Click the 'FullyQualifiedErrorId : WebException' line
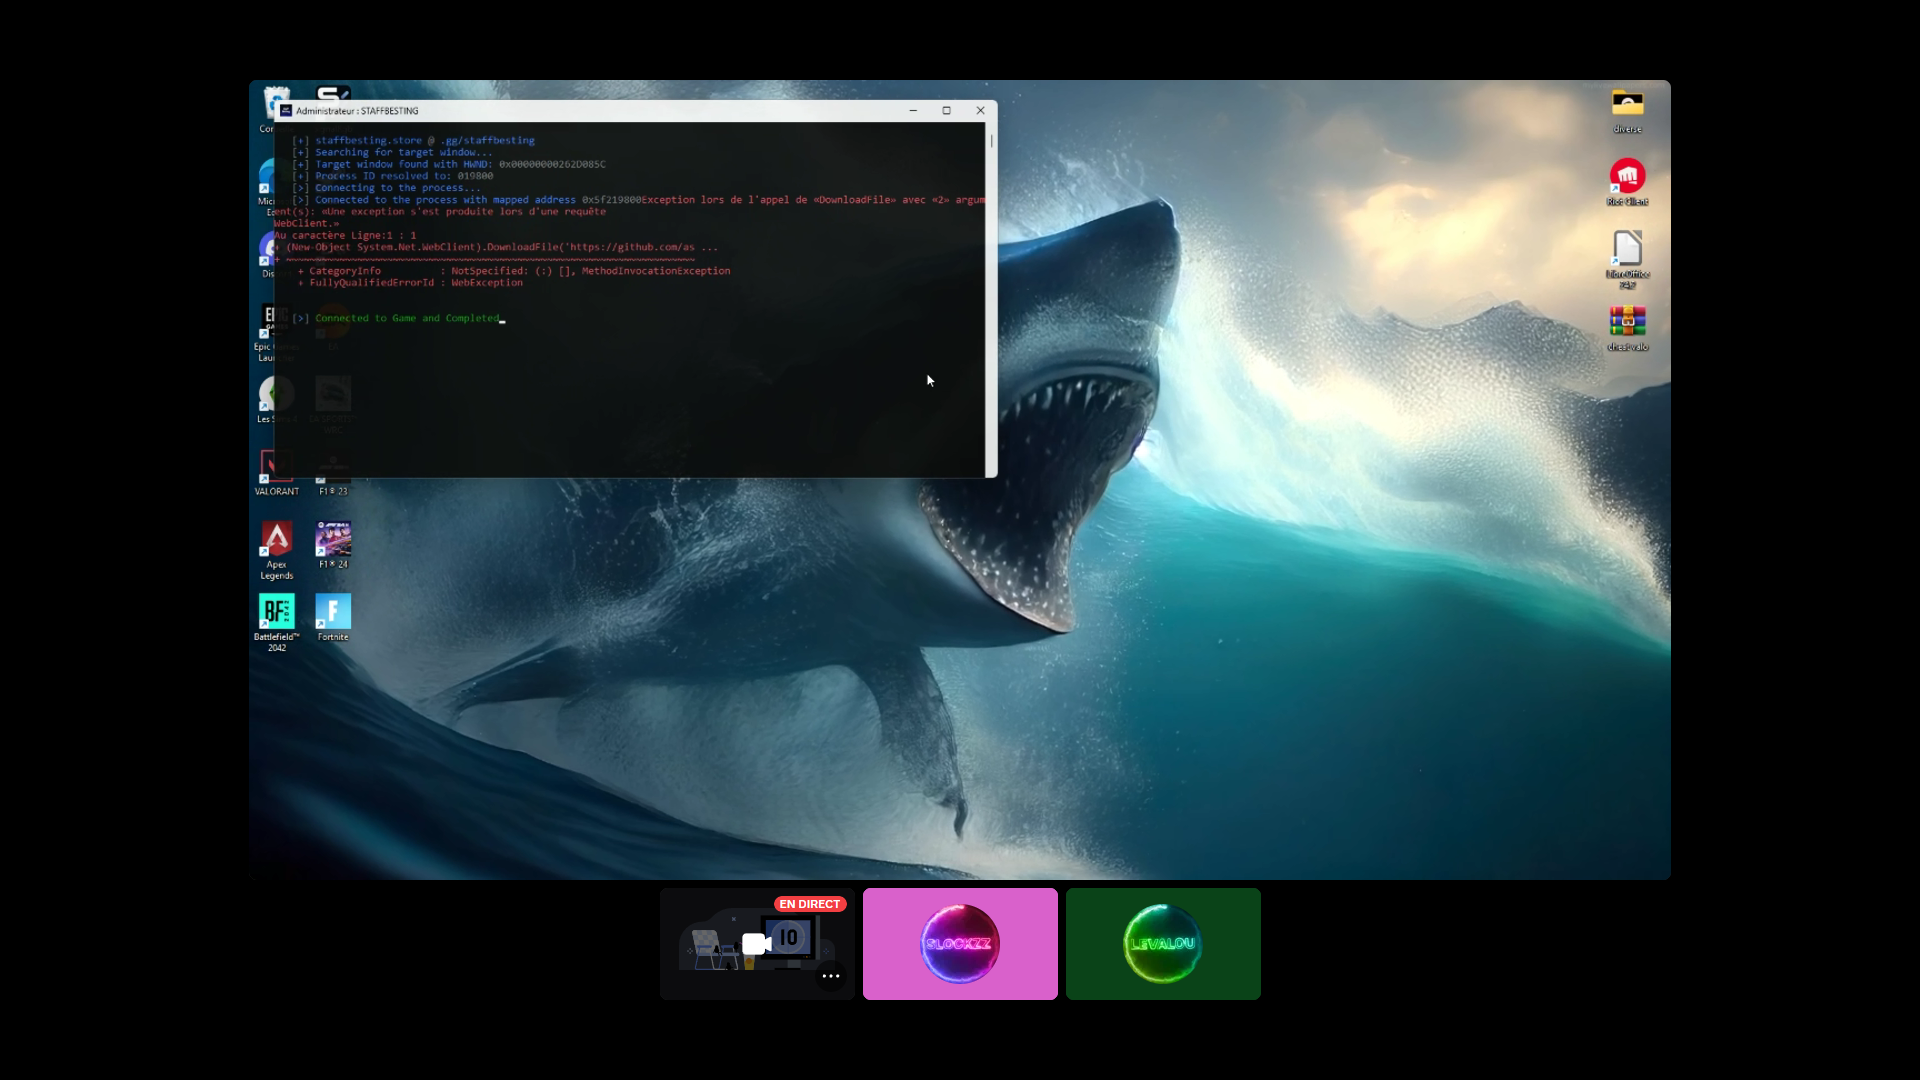This screenshot has height=1080, width=1920. tap(410, 283)
